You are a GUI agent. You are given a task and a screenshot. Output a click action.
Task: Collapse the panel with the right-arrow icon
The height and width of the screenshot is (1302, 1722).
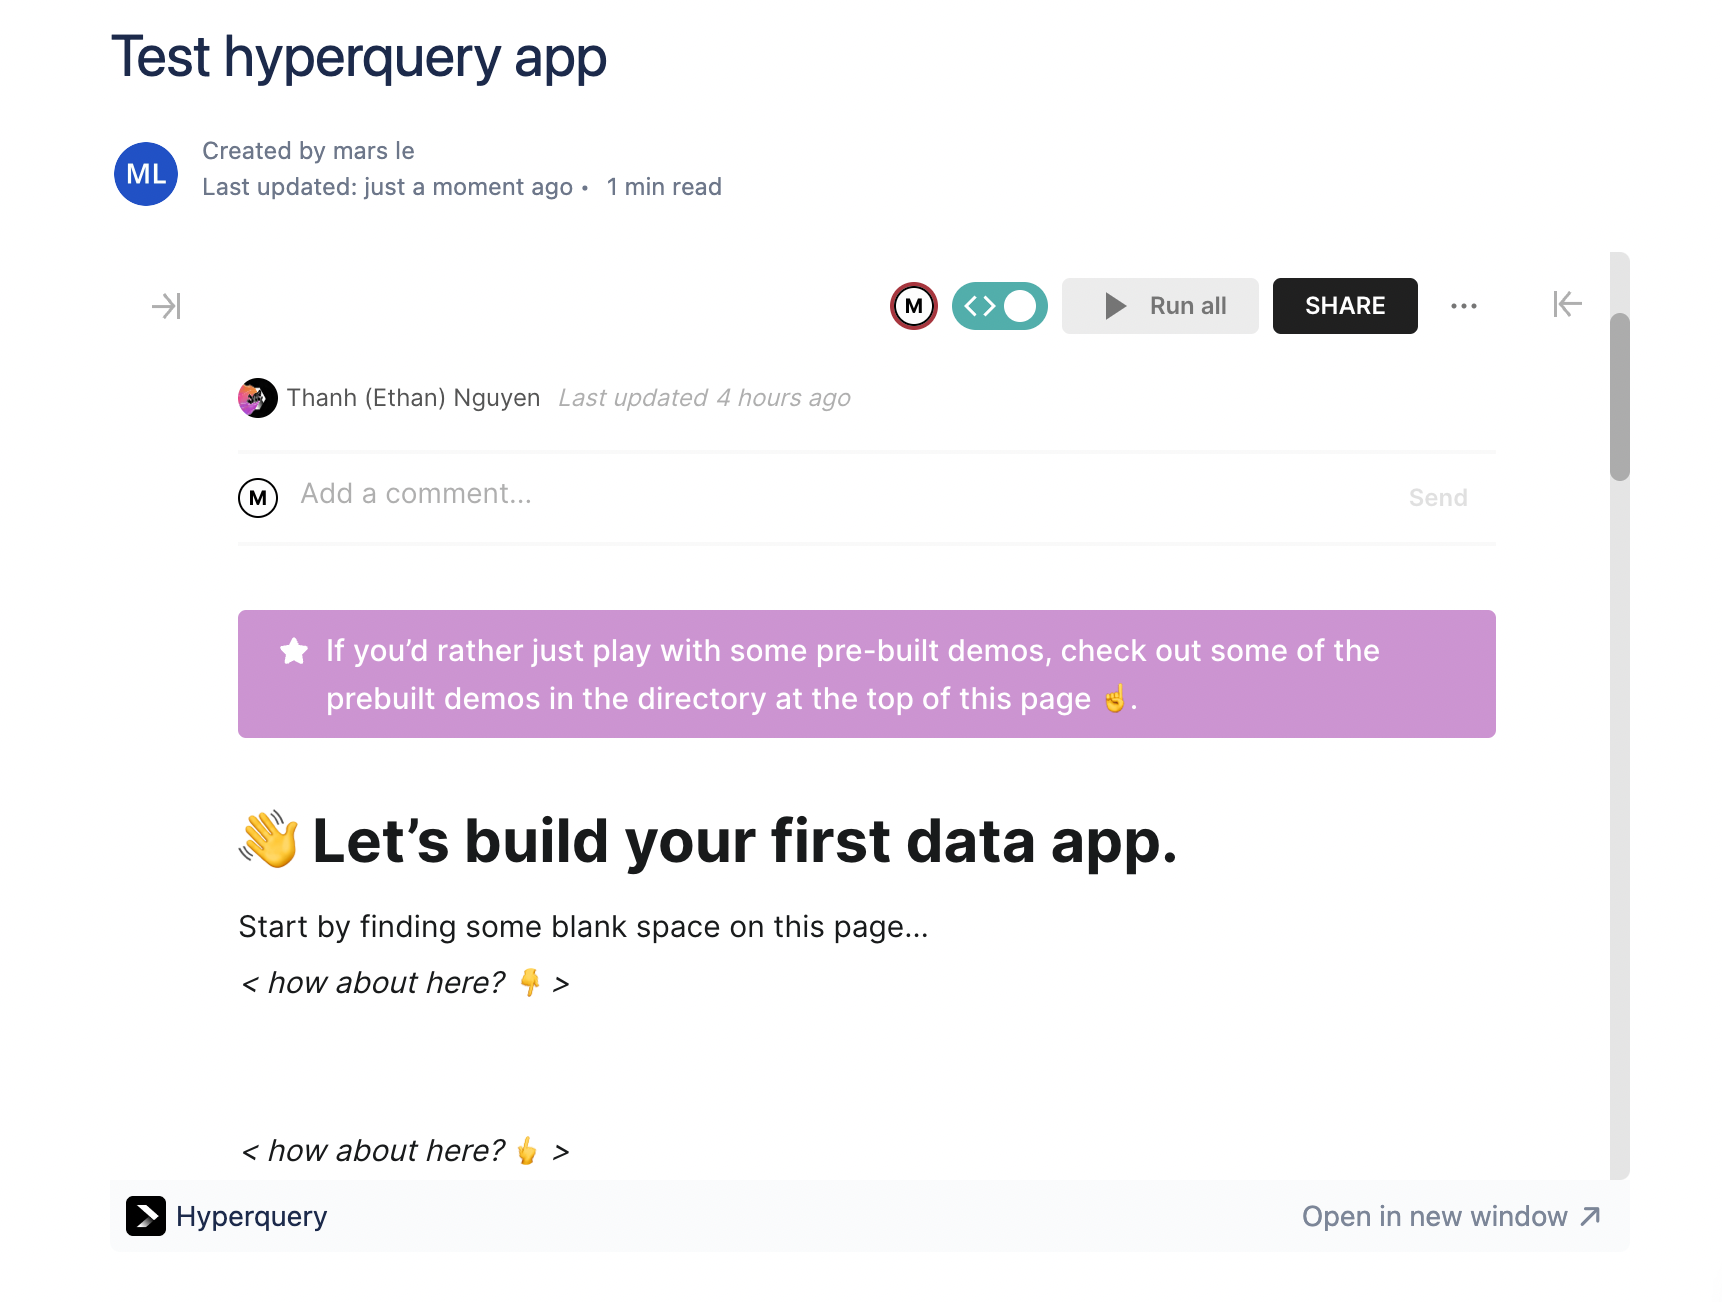(166, 306)
